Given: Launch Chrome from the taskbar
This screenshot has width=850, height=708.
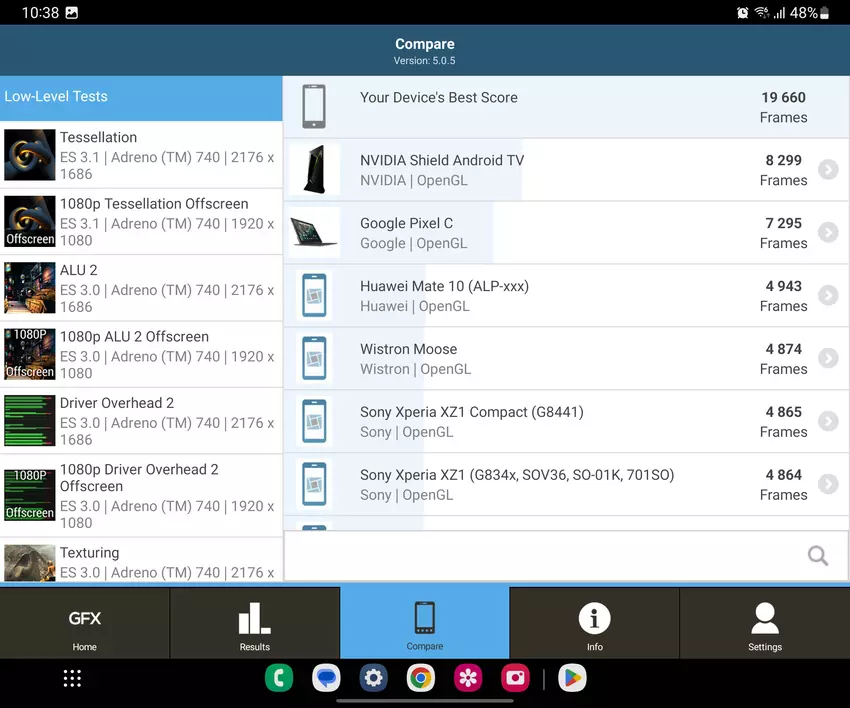Looking at the screenshot, I should 421,679.
